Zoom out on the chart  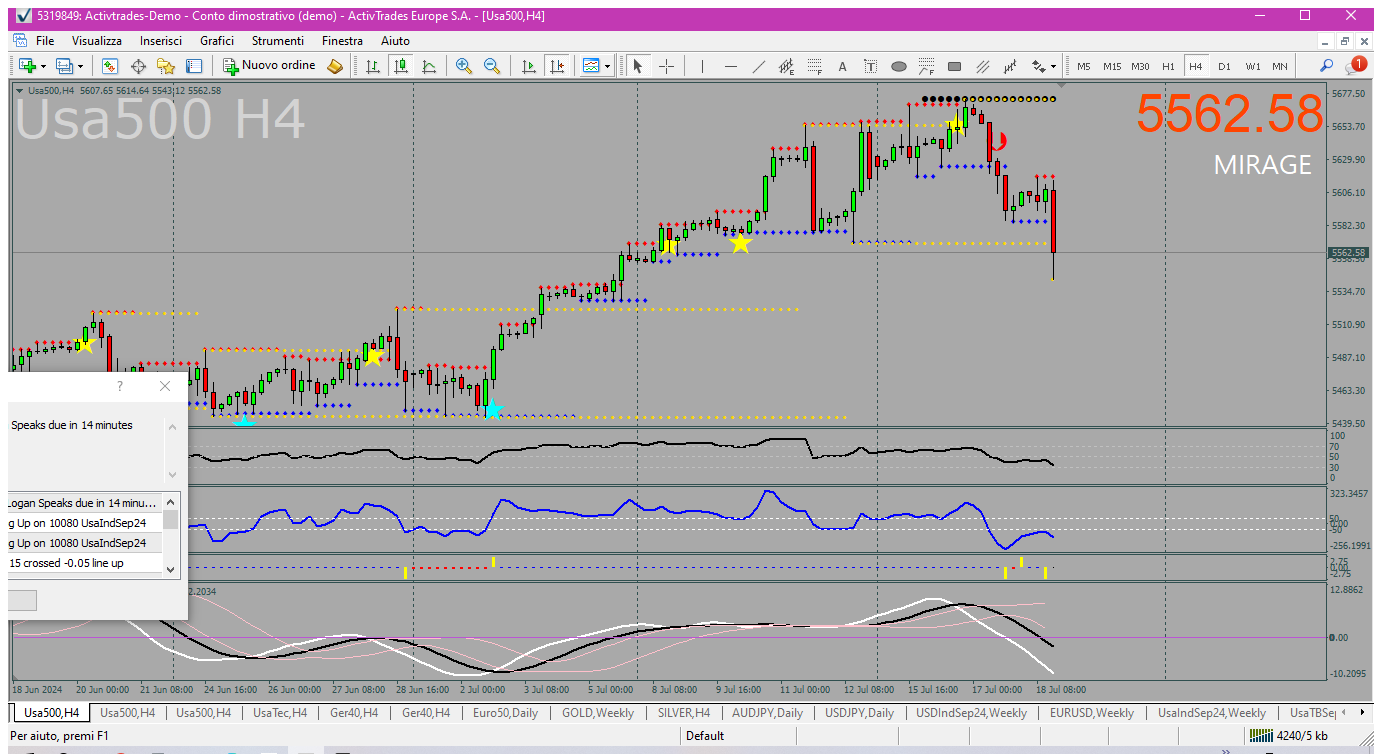(491, 66)
